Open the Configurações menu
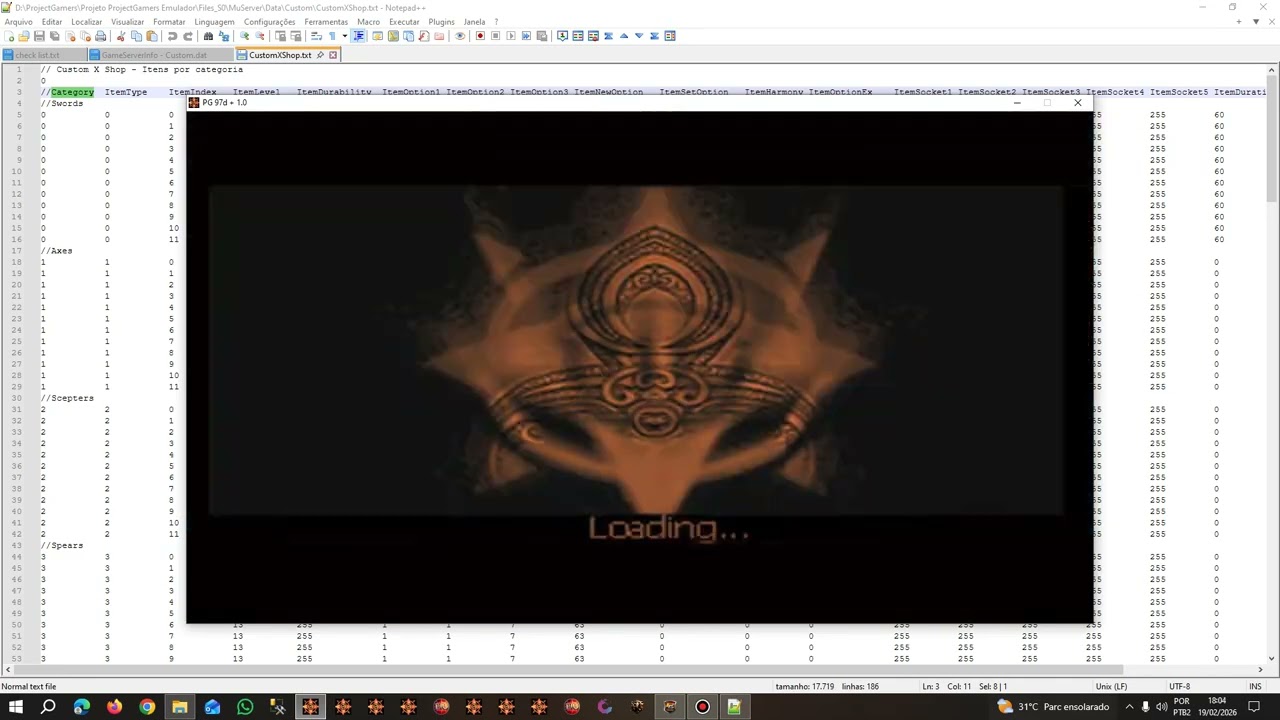The height and width of the screenshot is (720, 1280). (269, 21)
